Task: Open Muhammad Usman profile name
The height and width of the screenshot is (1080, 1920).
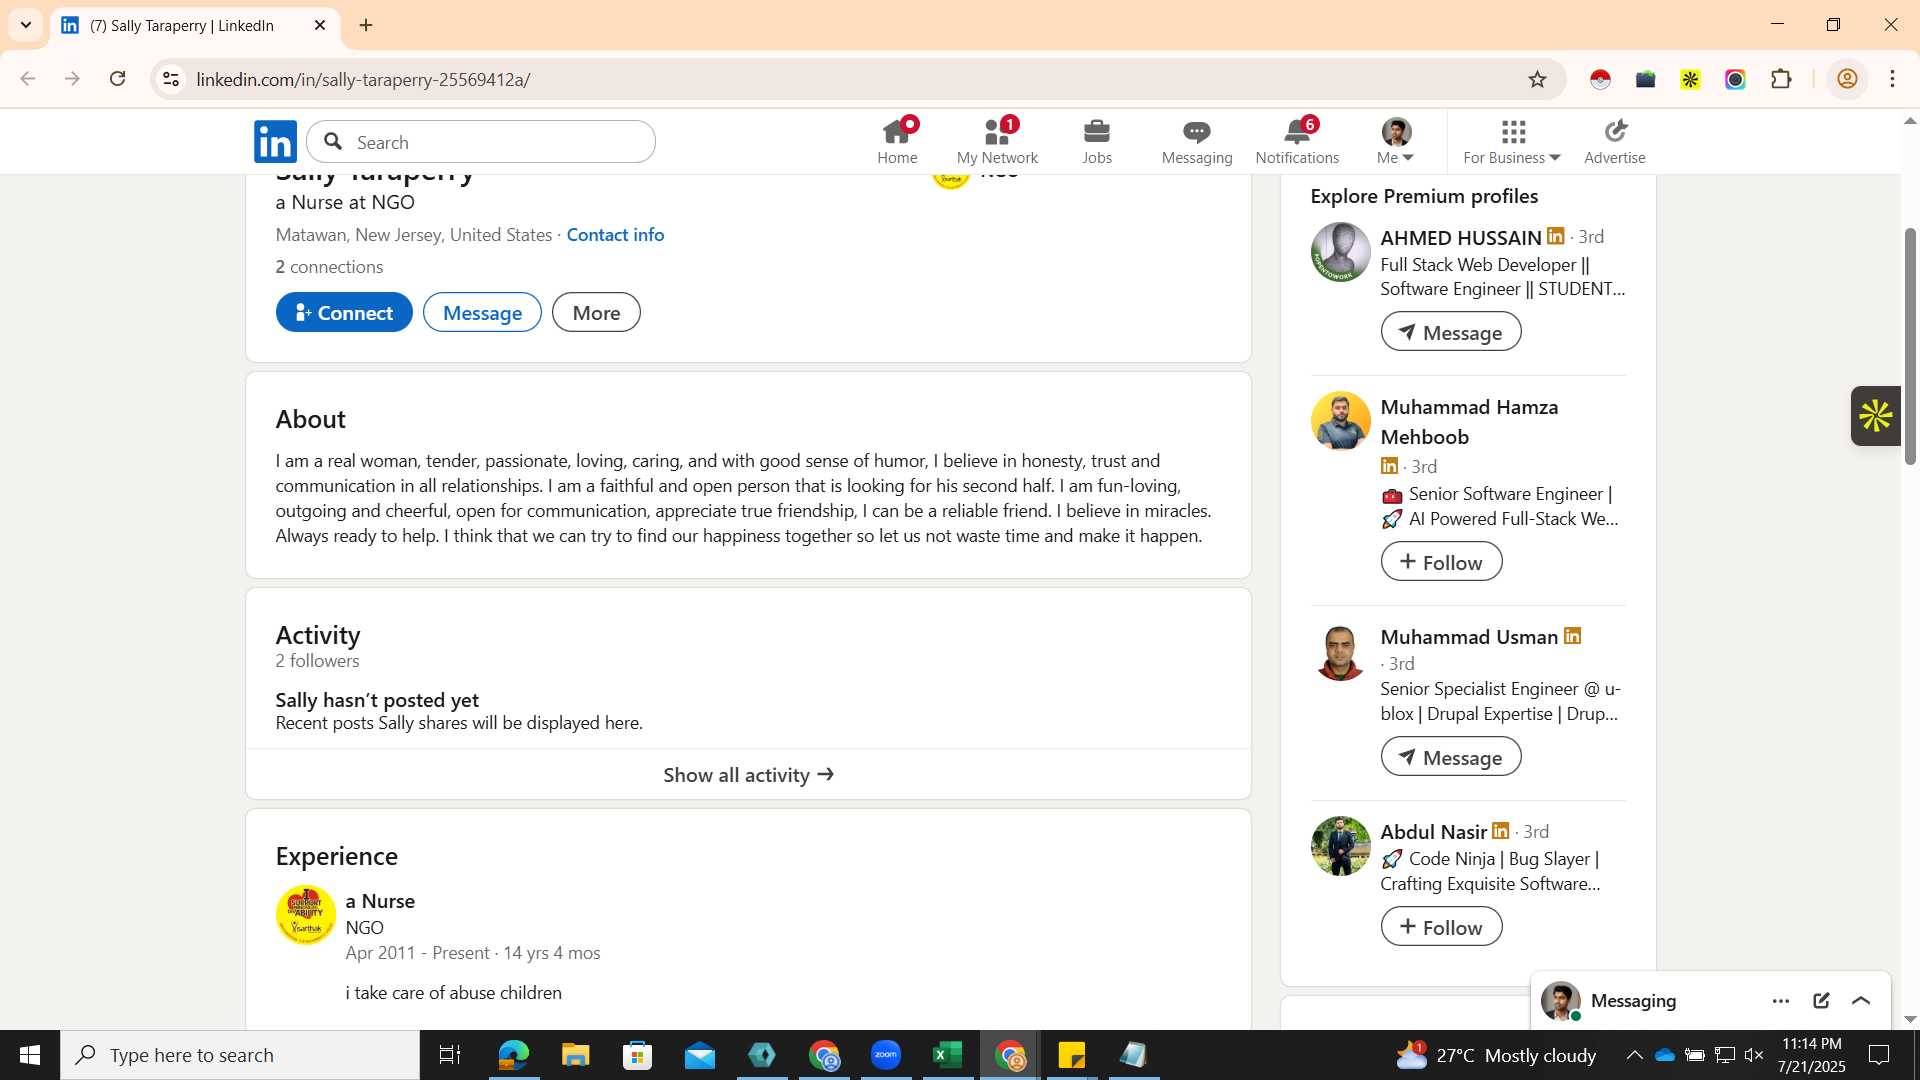Action: [x=1469, y=637]
